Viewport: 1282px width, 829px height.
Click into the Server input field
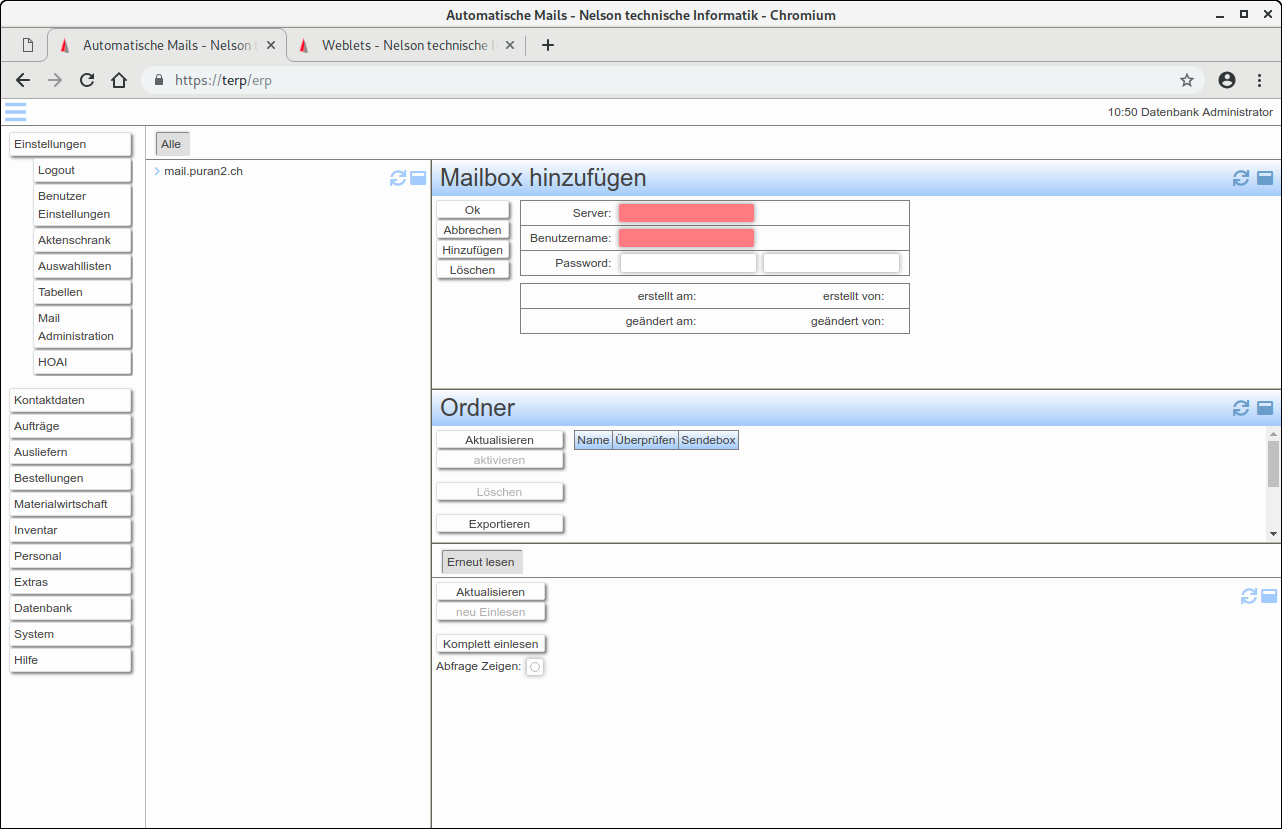[686, 213]
